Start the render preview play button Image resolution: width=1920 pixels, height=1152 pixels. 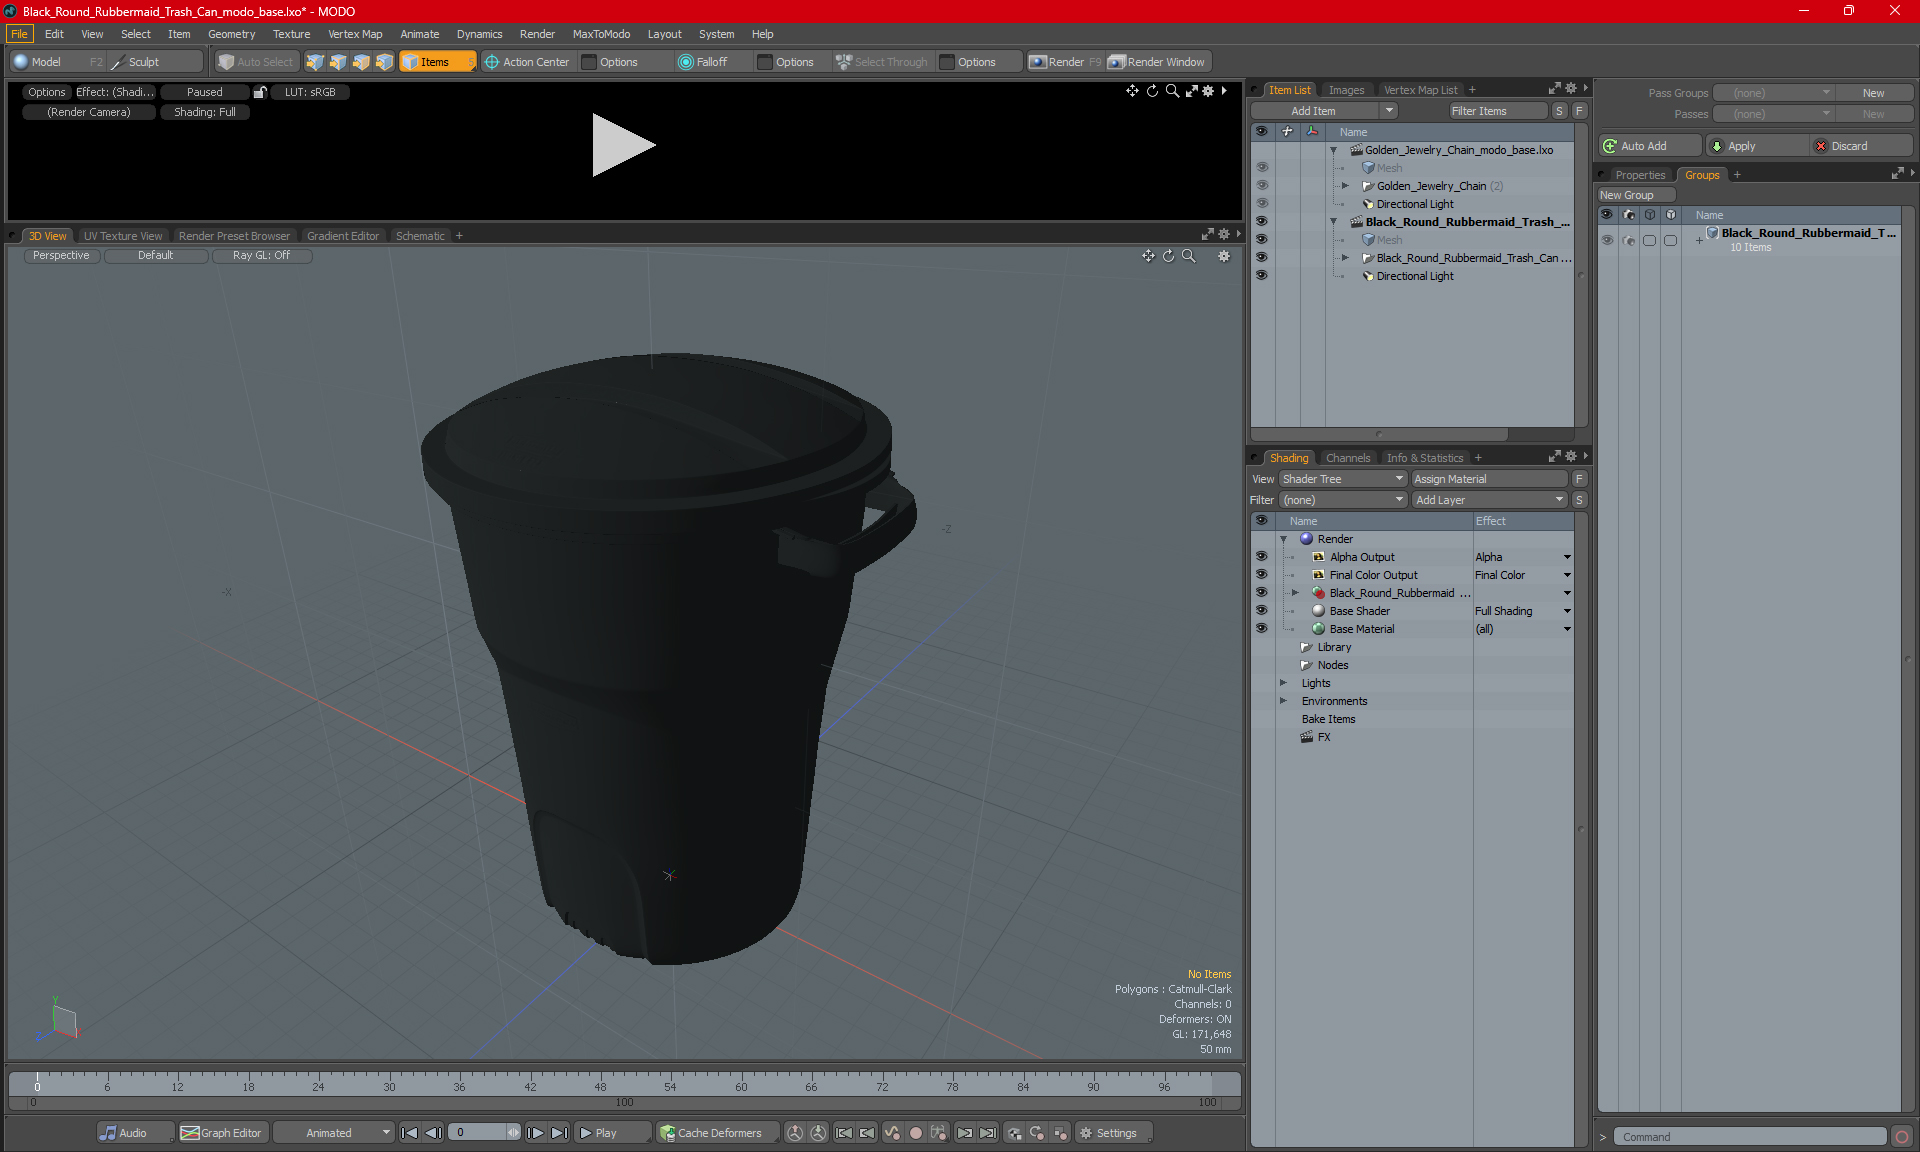tap(623, 145)
